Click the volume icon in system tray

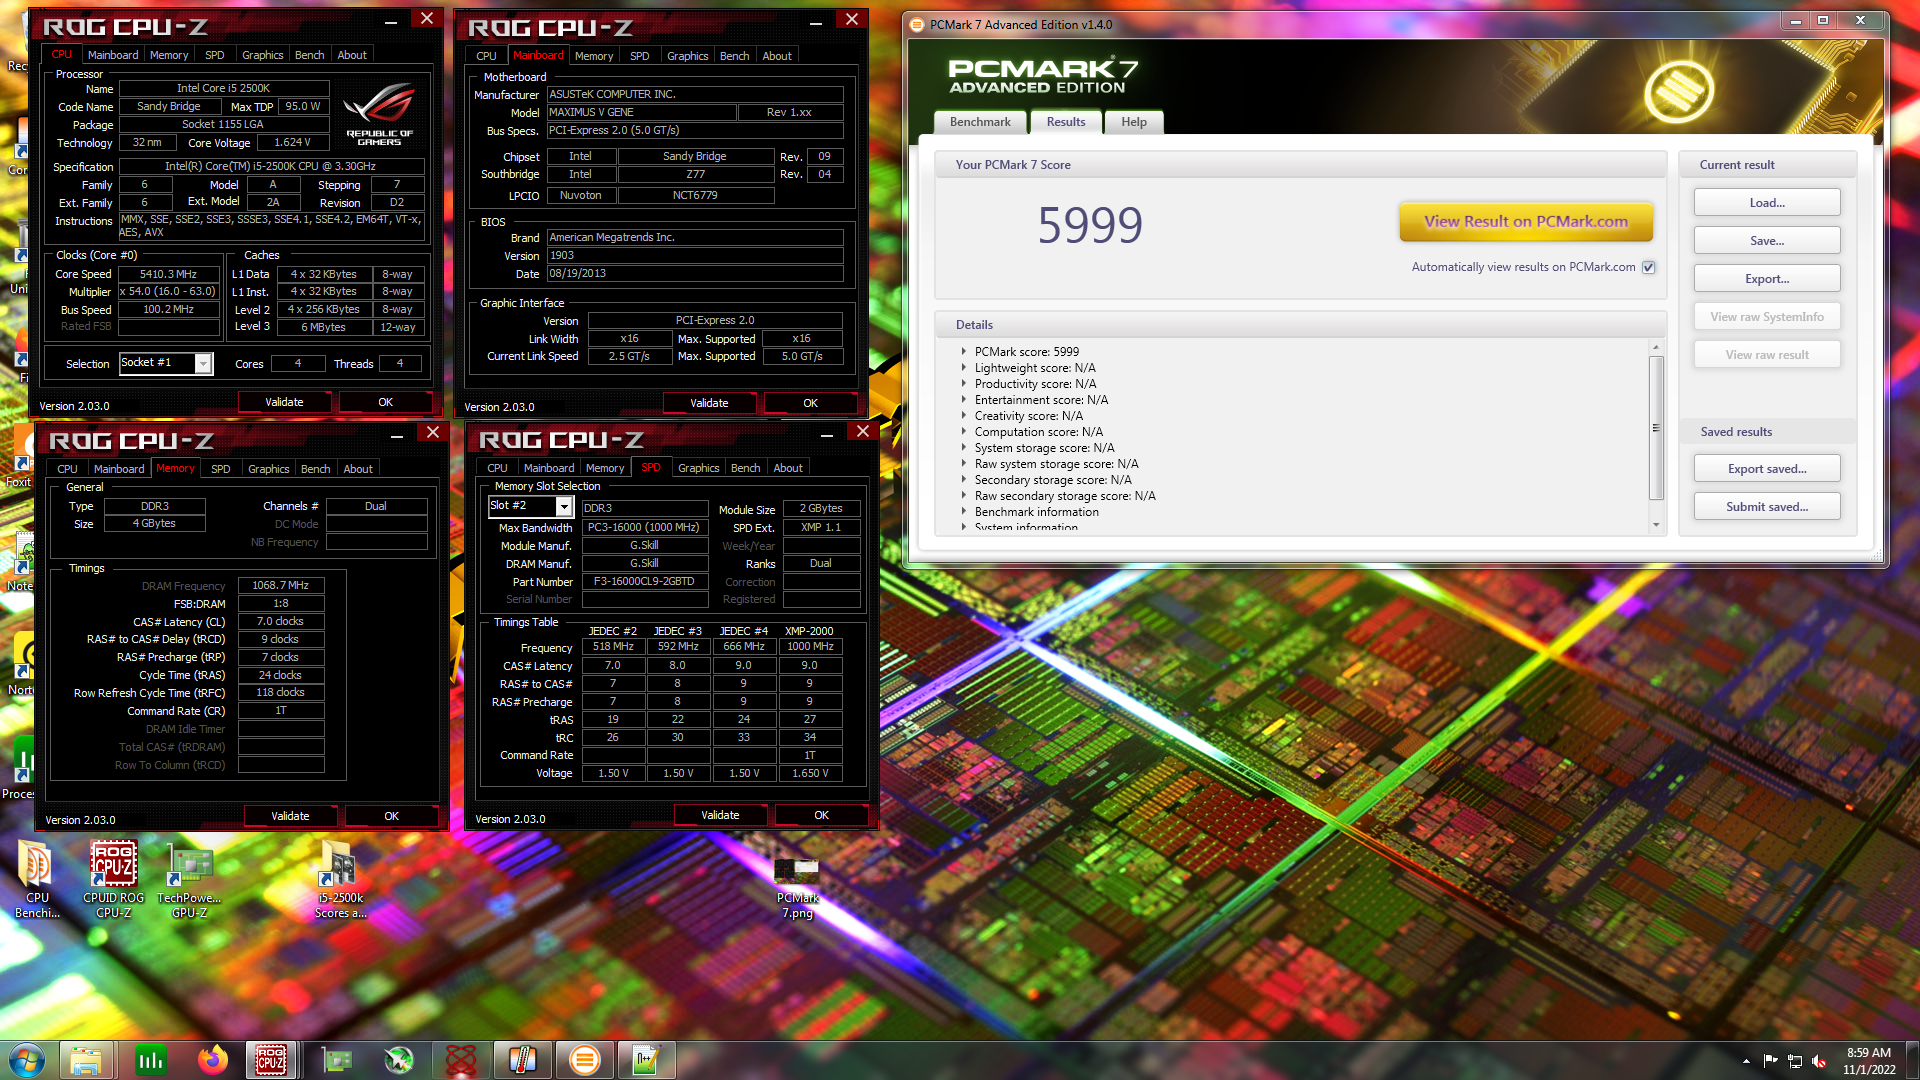tap(1819, 1061)
